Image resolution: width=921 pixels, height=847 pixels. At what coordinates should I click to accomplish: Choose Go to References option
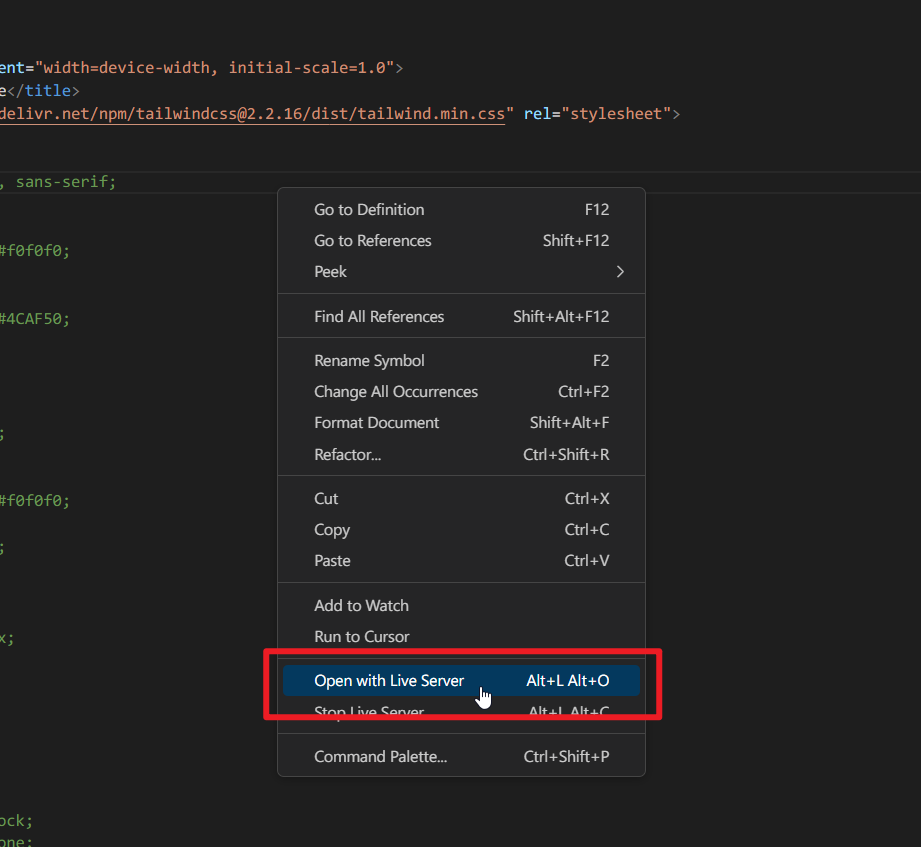coord(373,241)
